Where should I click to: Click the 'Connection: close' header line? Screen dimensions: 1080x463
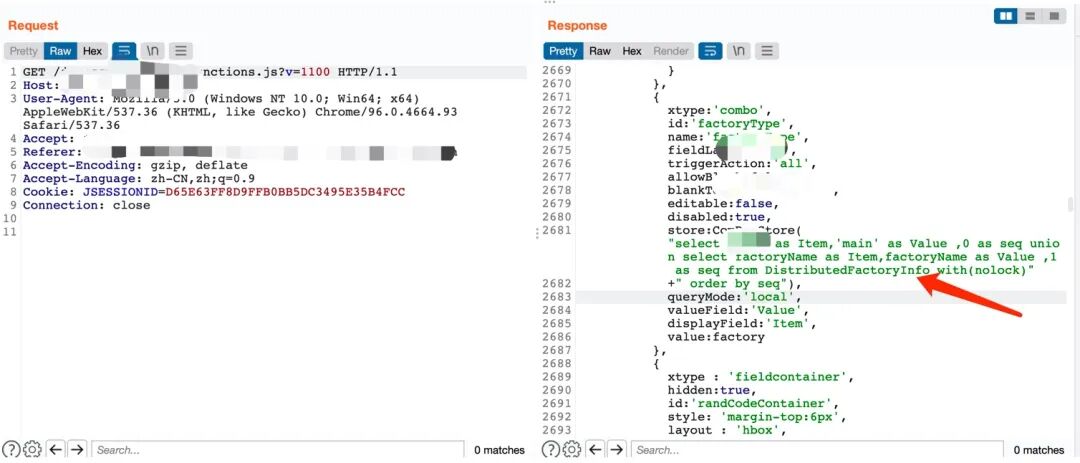(x=86, y=205)
